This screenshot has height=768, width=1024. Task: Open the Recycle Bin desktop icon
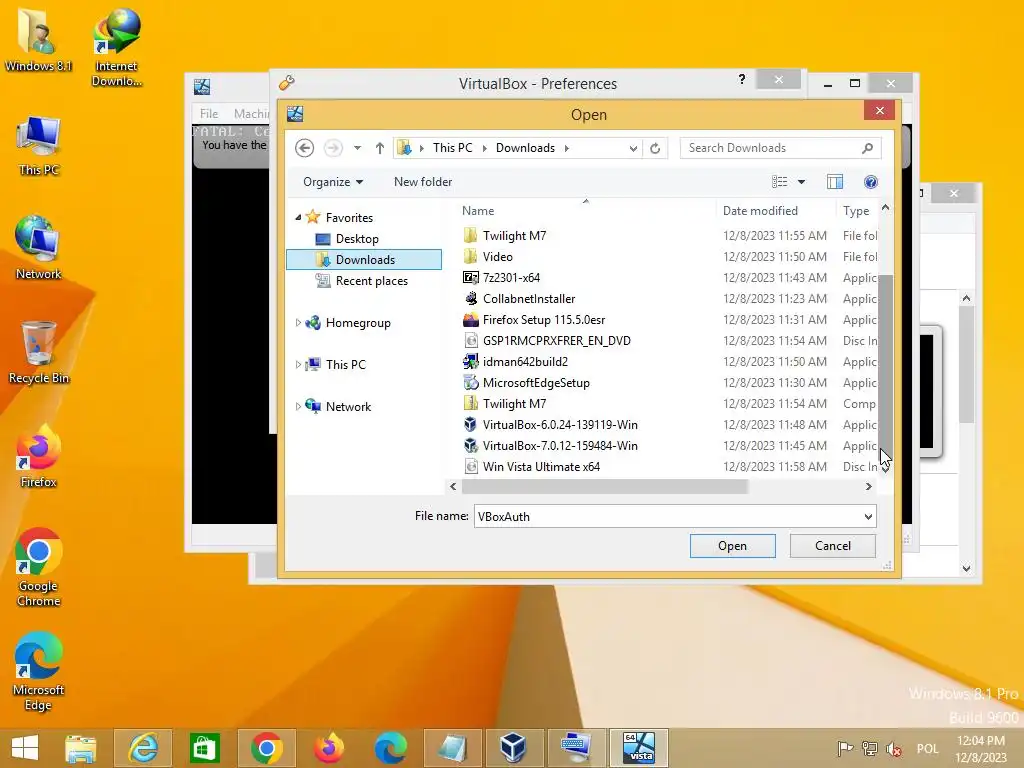[x=39, y=353]
